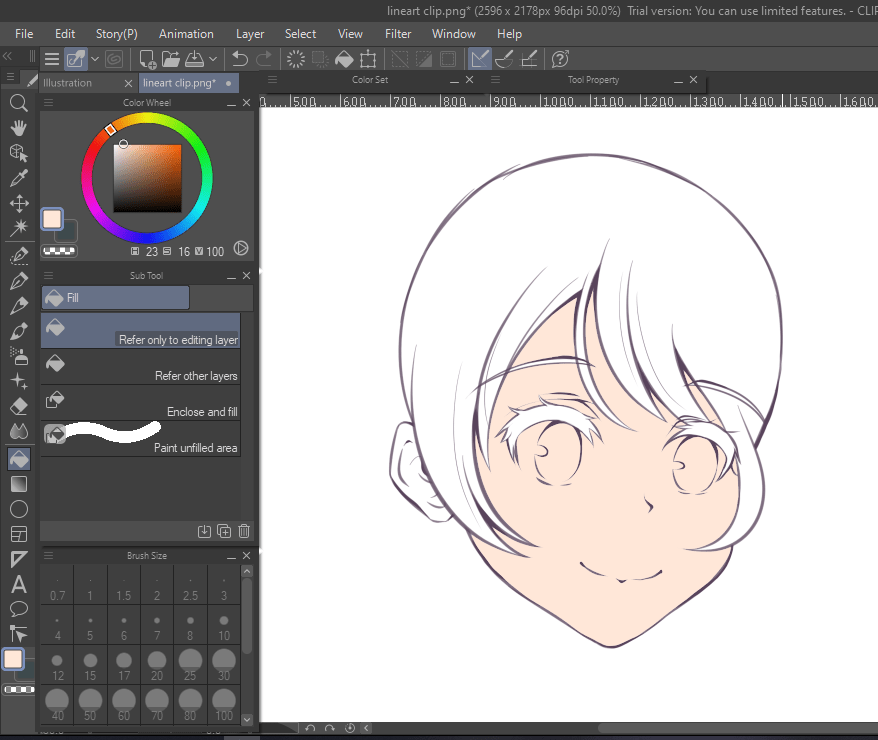
Task: Click the Undo icon in the toolbar
Action: [x=240, y=59]
